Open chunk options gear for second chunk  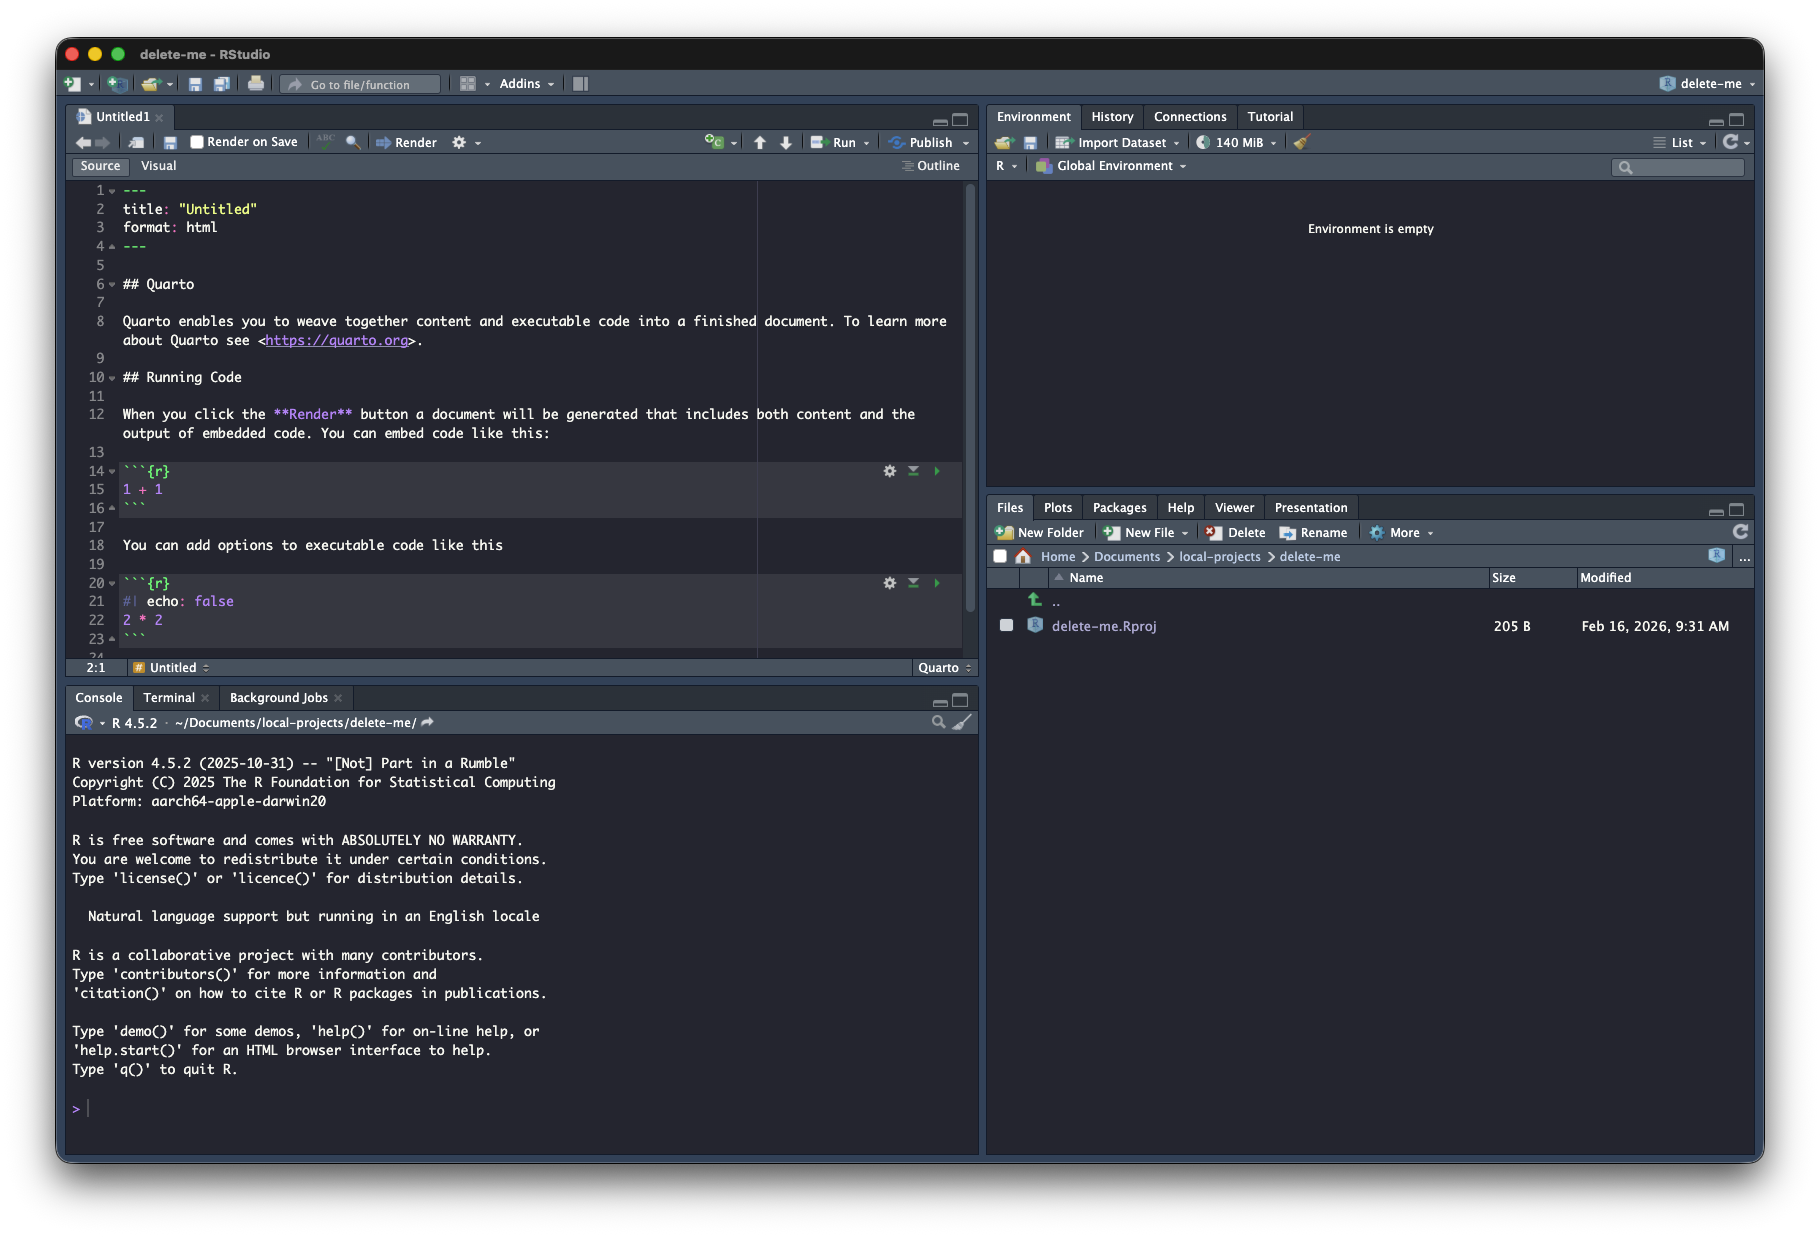tap(889, 583)
